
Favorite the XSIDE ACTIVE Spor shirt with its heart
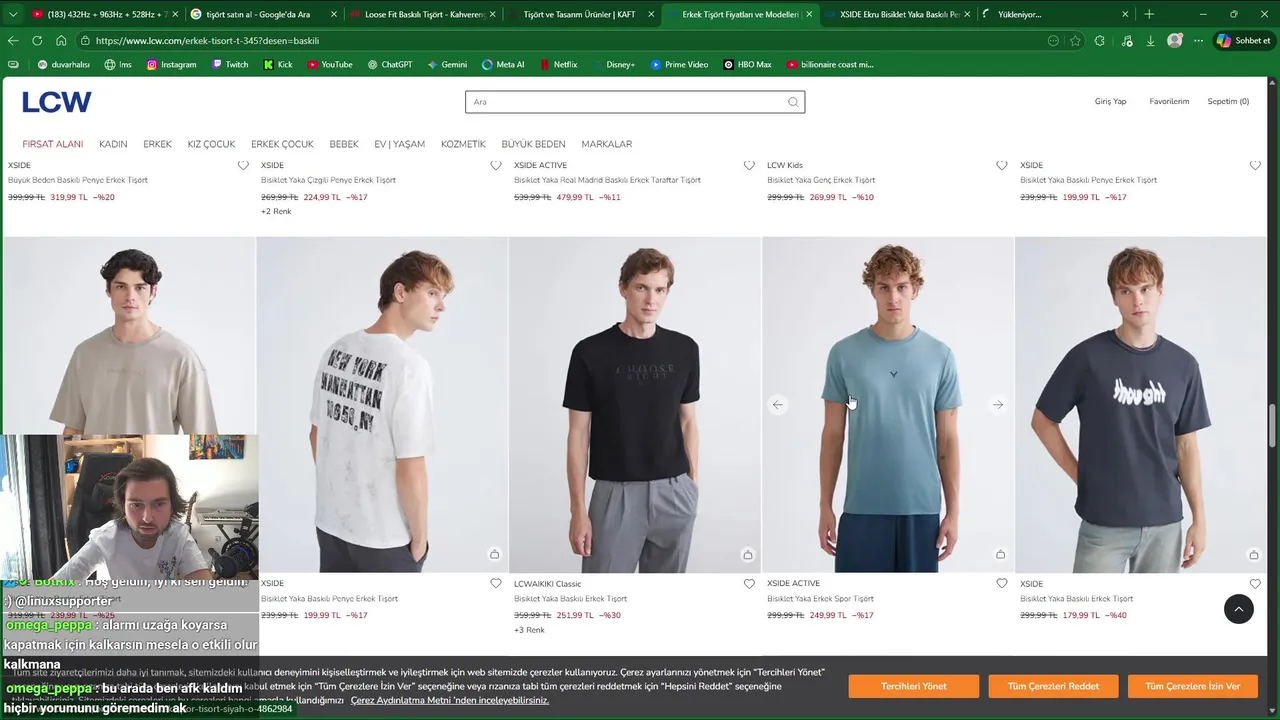[1002, 584]
